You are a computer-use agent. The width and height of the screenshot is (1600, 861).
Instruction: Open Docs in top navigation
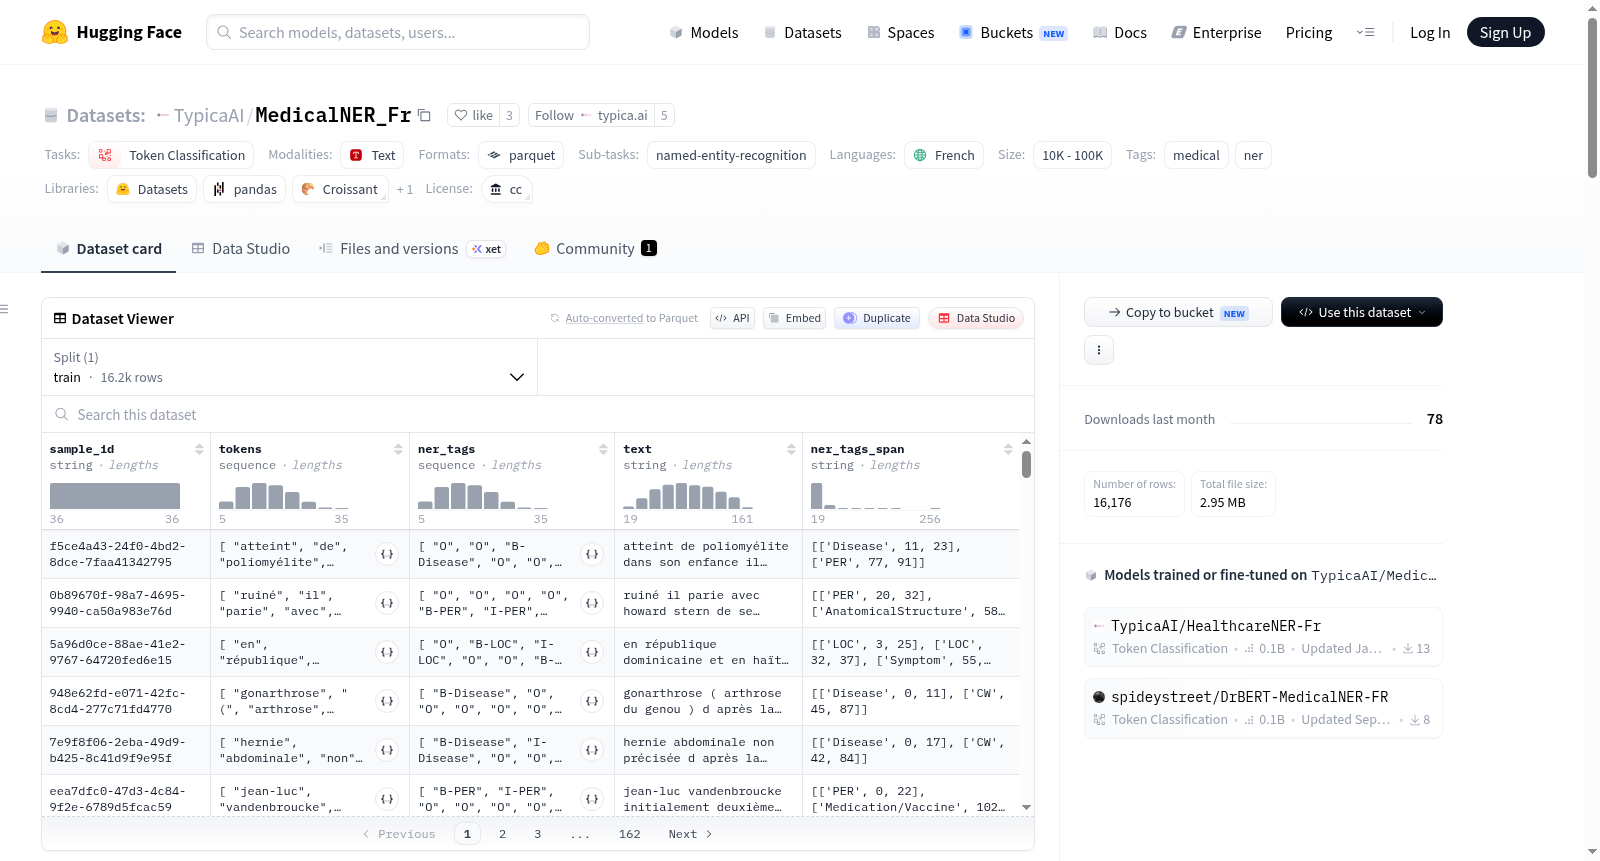(1119, 32)
